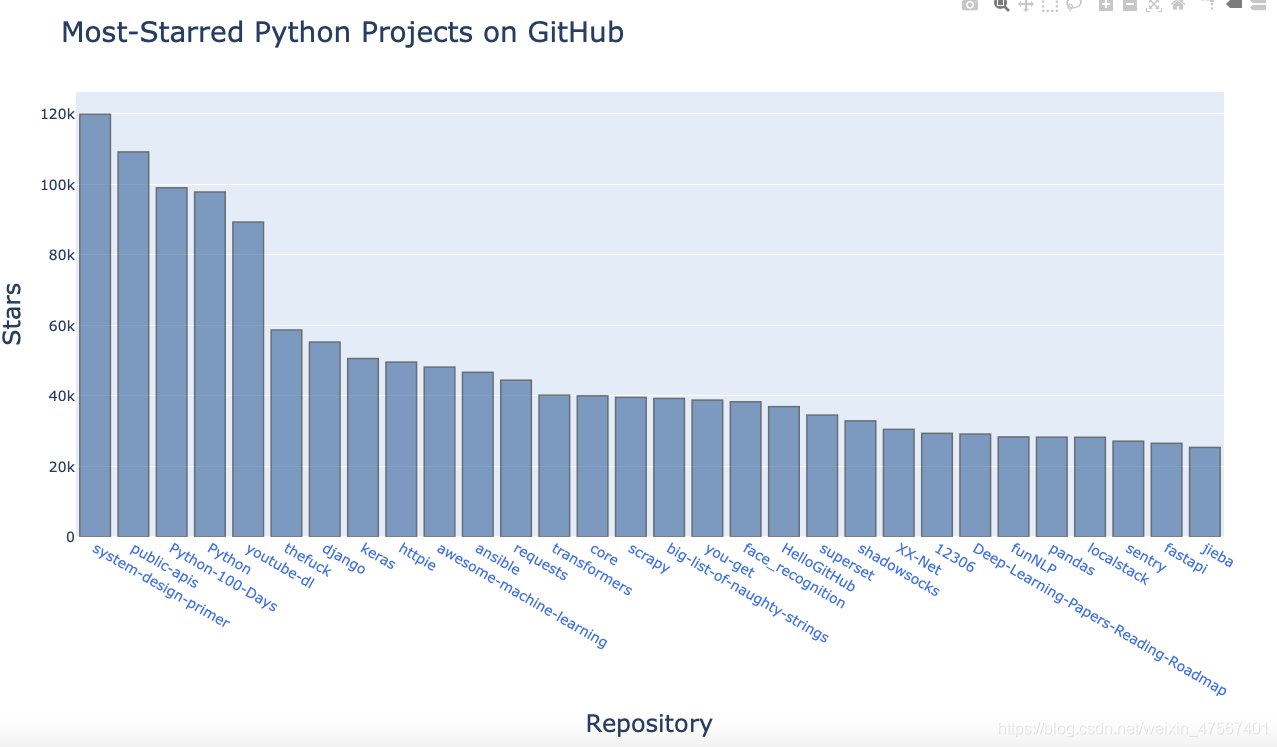Open the localstack repository link
The image size is (1277, 747).
click(1118, 565)
